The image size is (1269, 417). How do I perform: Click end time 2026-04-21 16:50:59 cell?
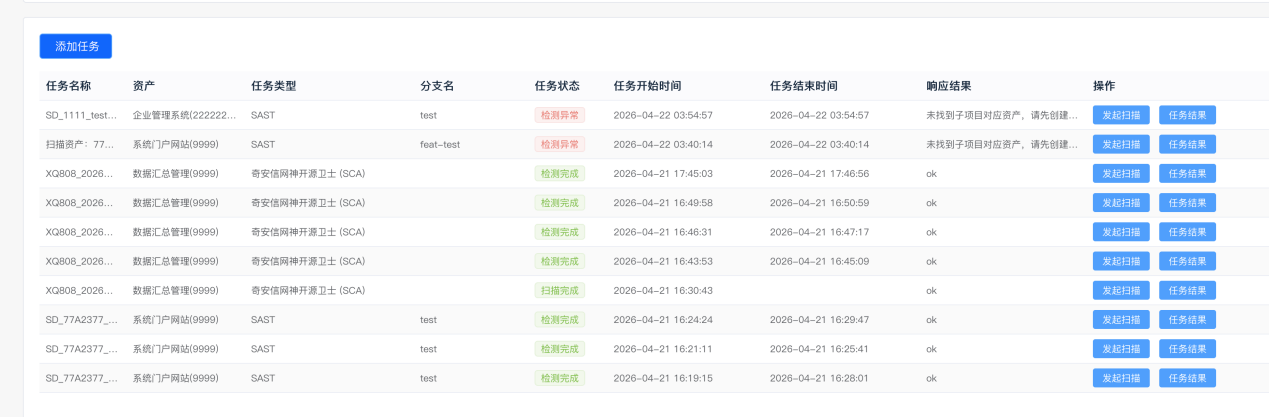[820, 203]
